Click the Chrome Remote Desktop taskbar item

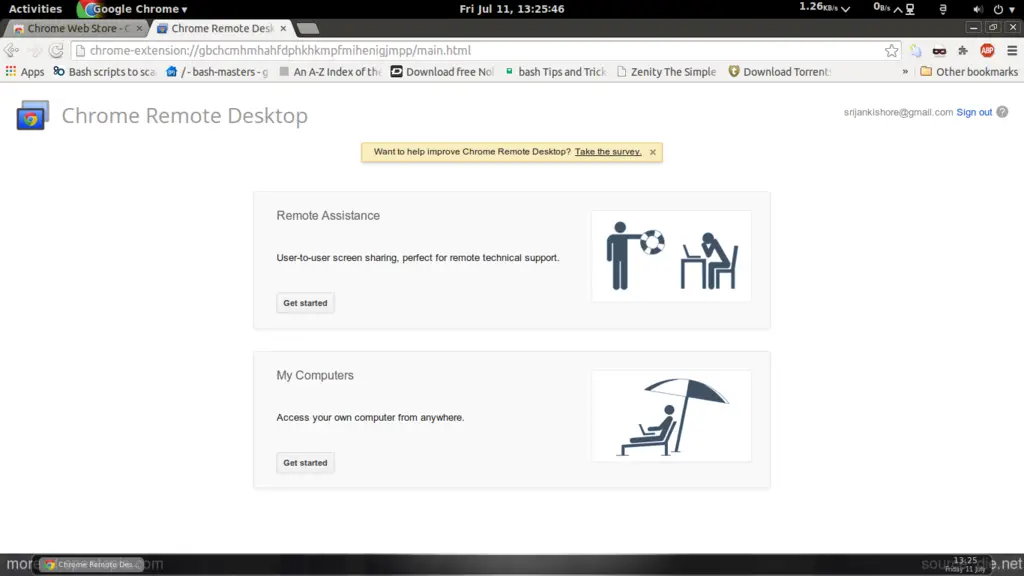(91, 564)
